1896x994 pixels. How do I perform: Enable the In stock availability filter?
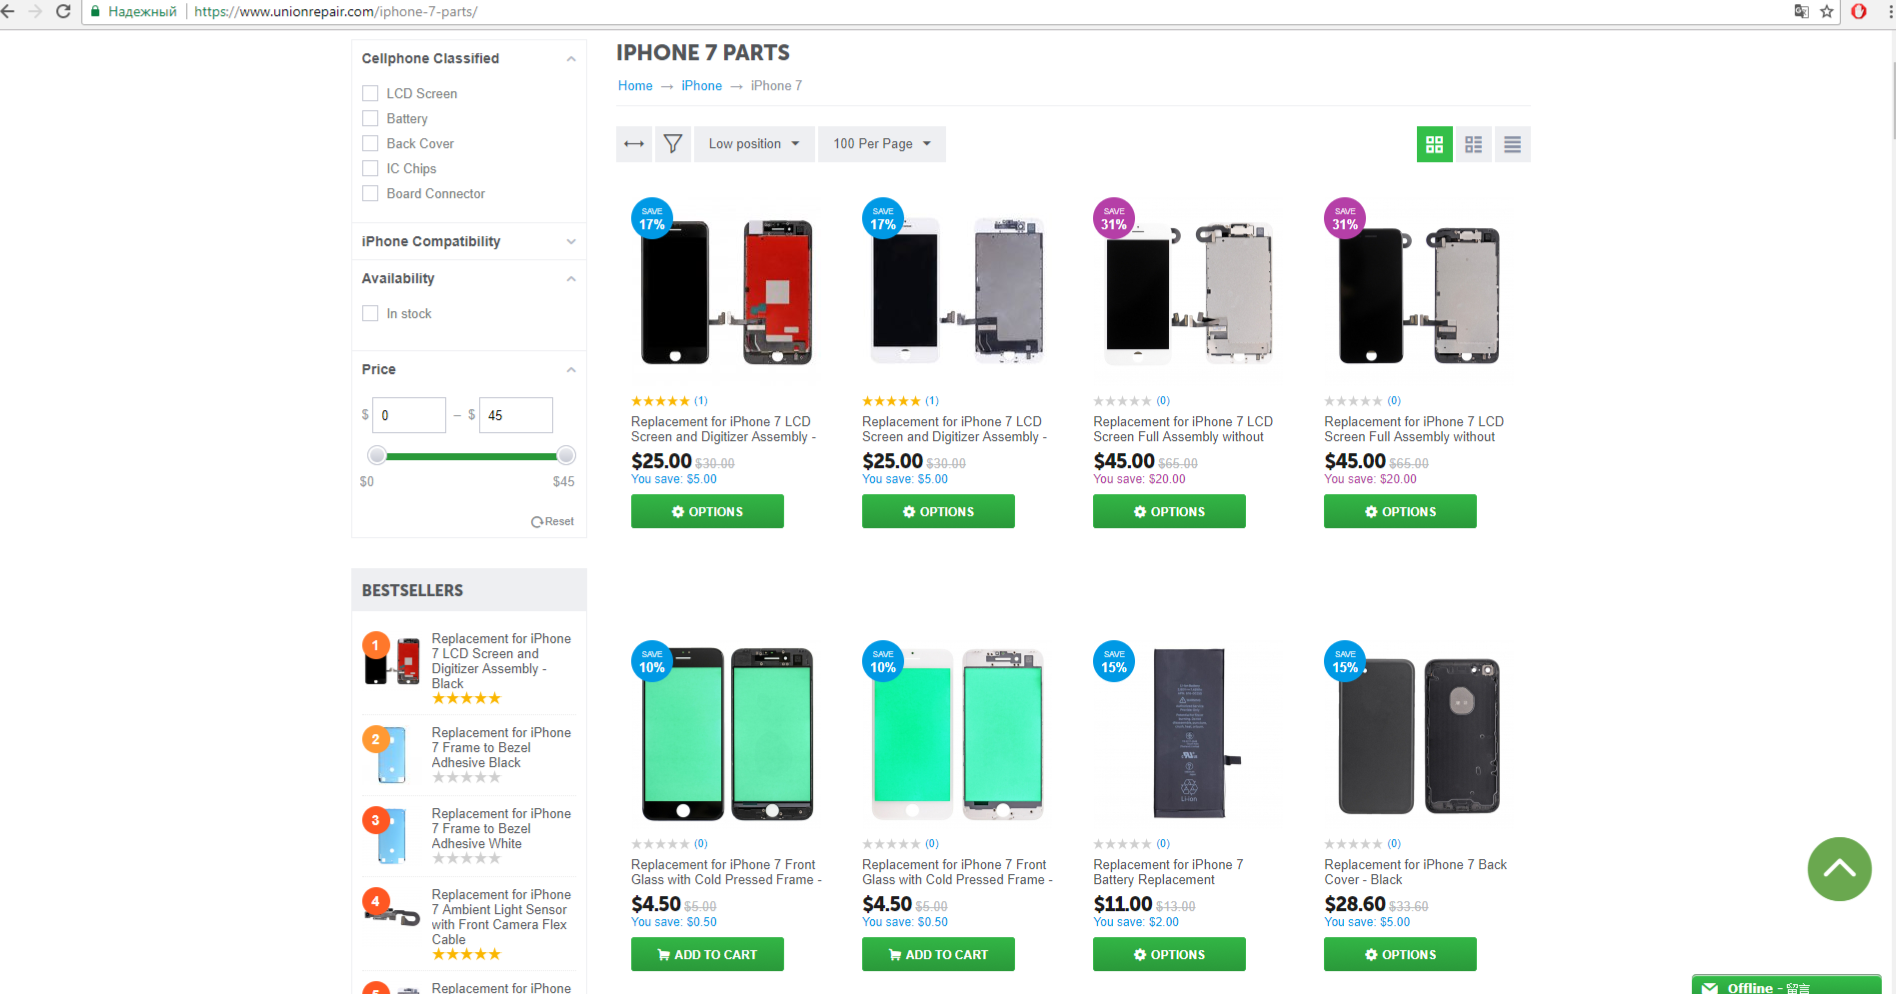370,313
